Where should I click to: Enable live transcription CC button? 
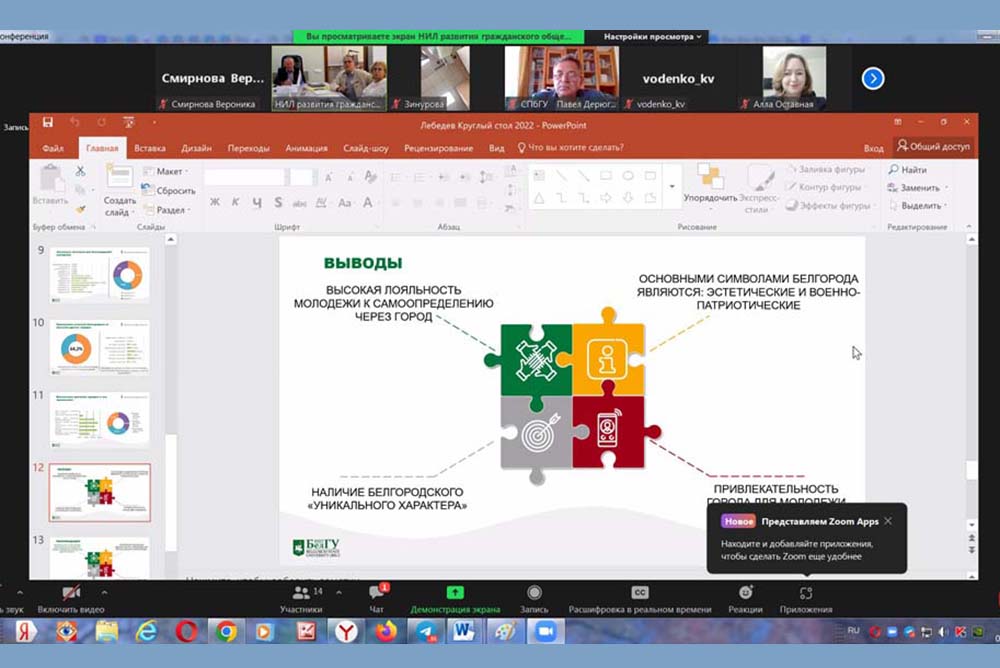pos(640,595)
